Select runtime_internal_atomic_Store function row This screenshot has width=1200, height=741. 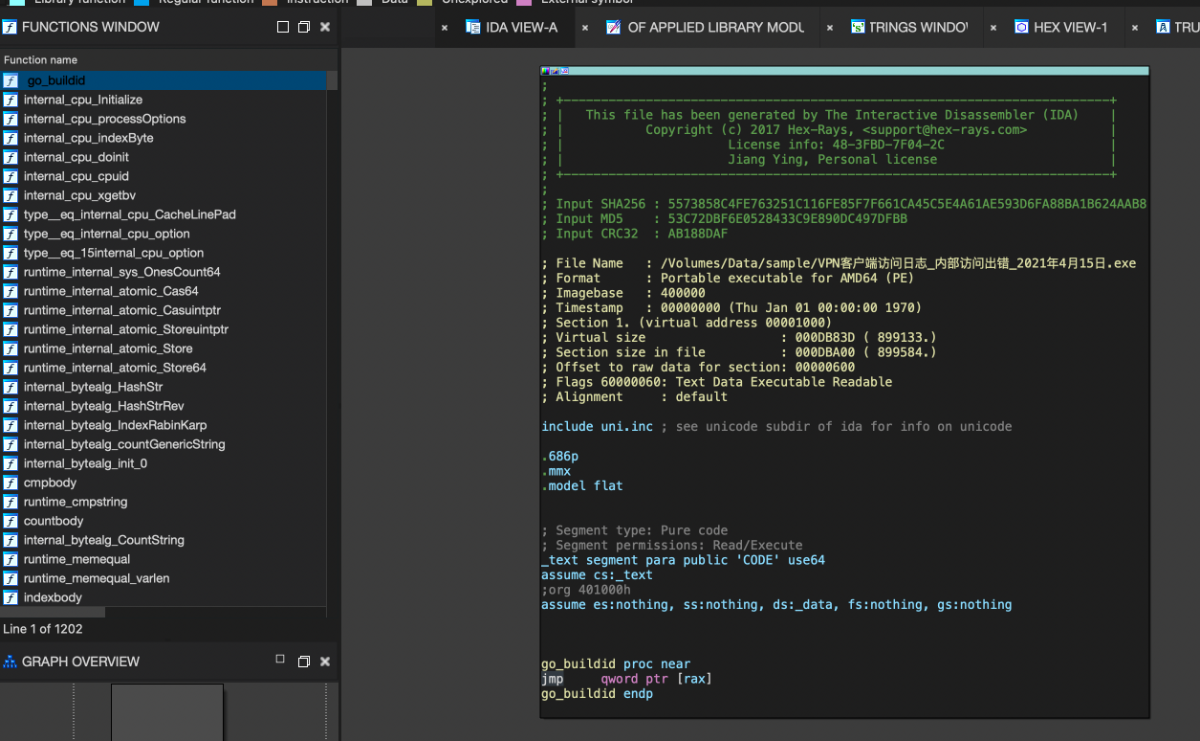pyautogui.click(x=163, y=349)
